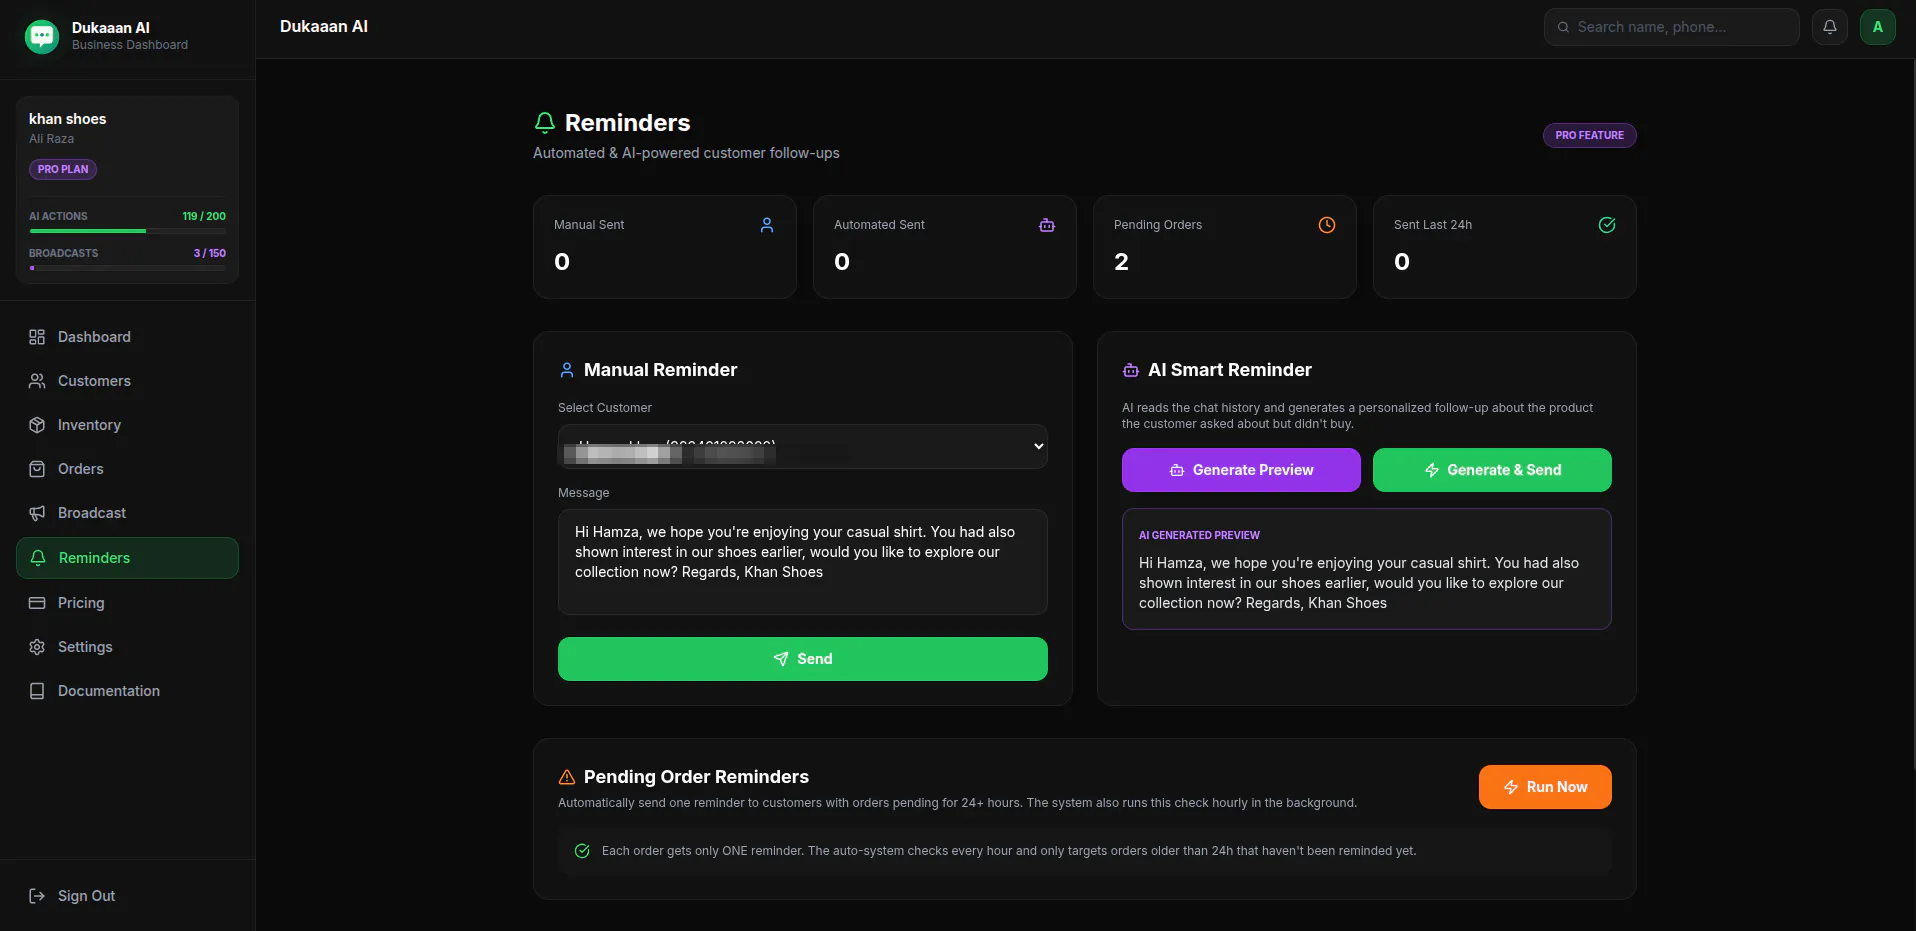Click the Pending Orders clock icon

point(1326,225)
